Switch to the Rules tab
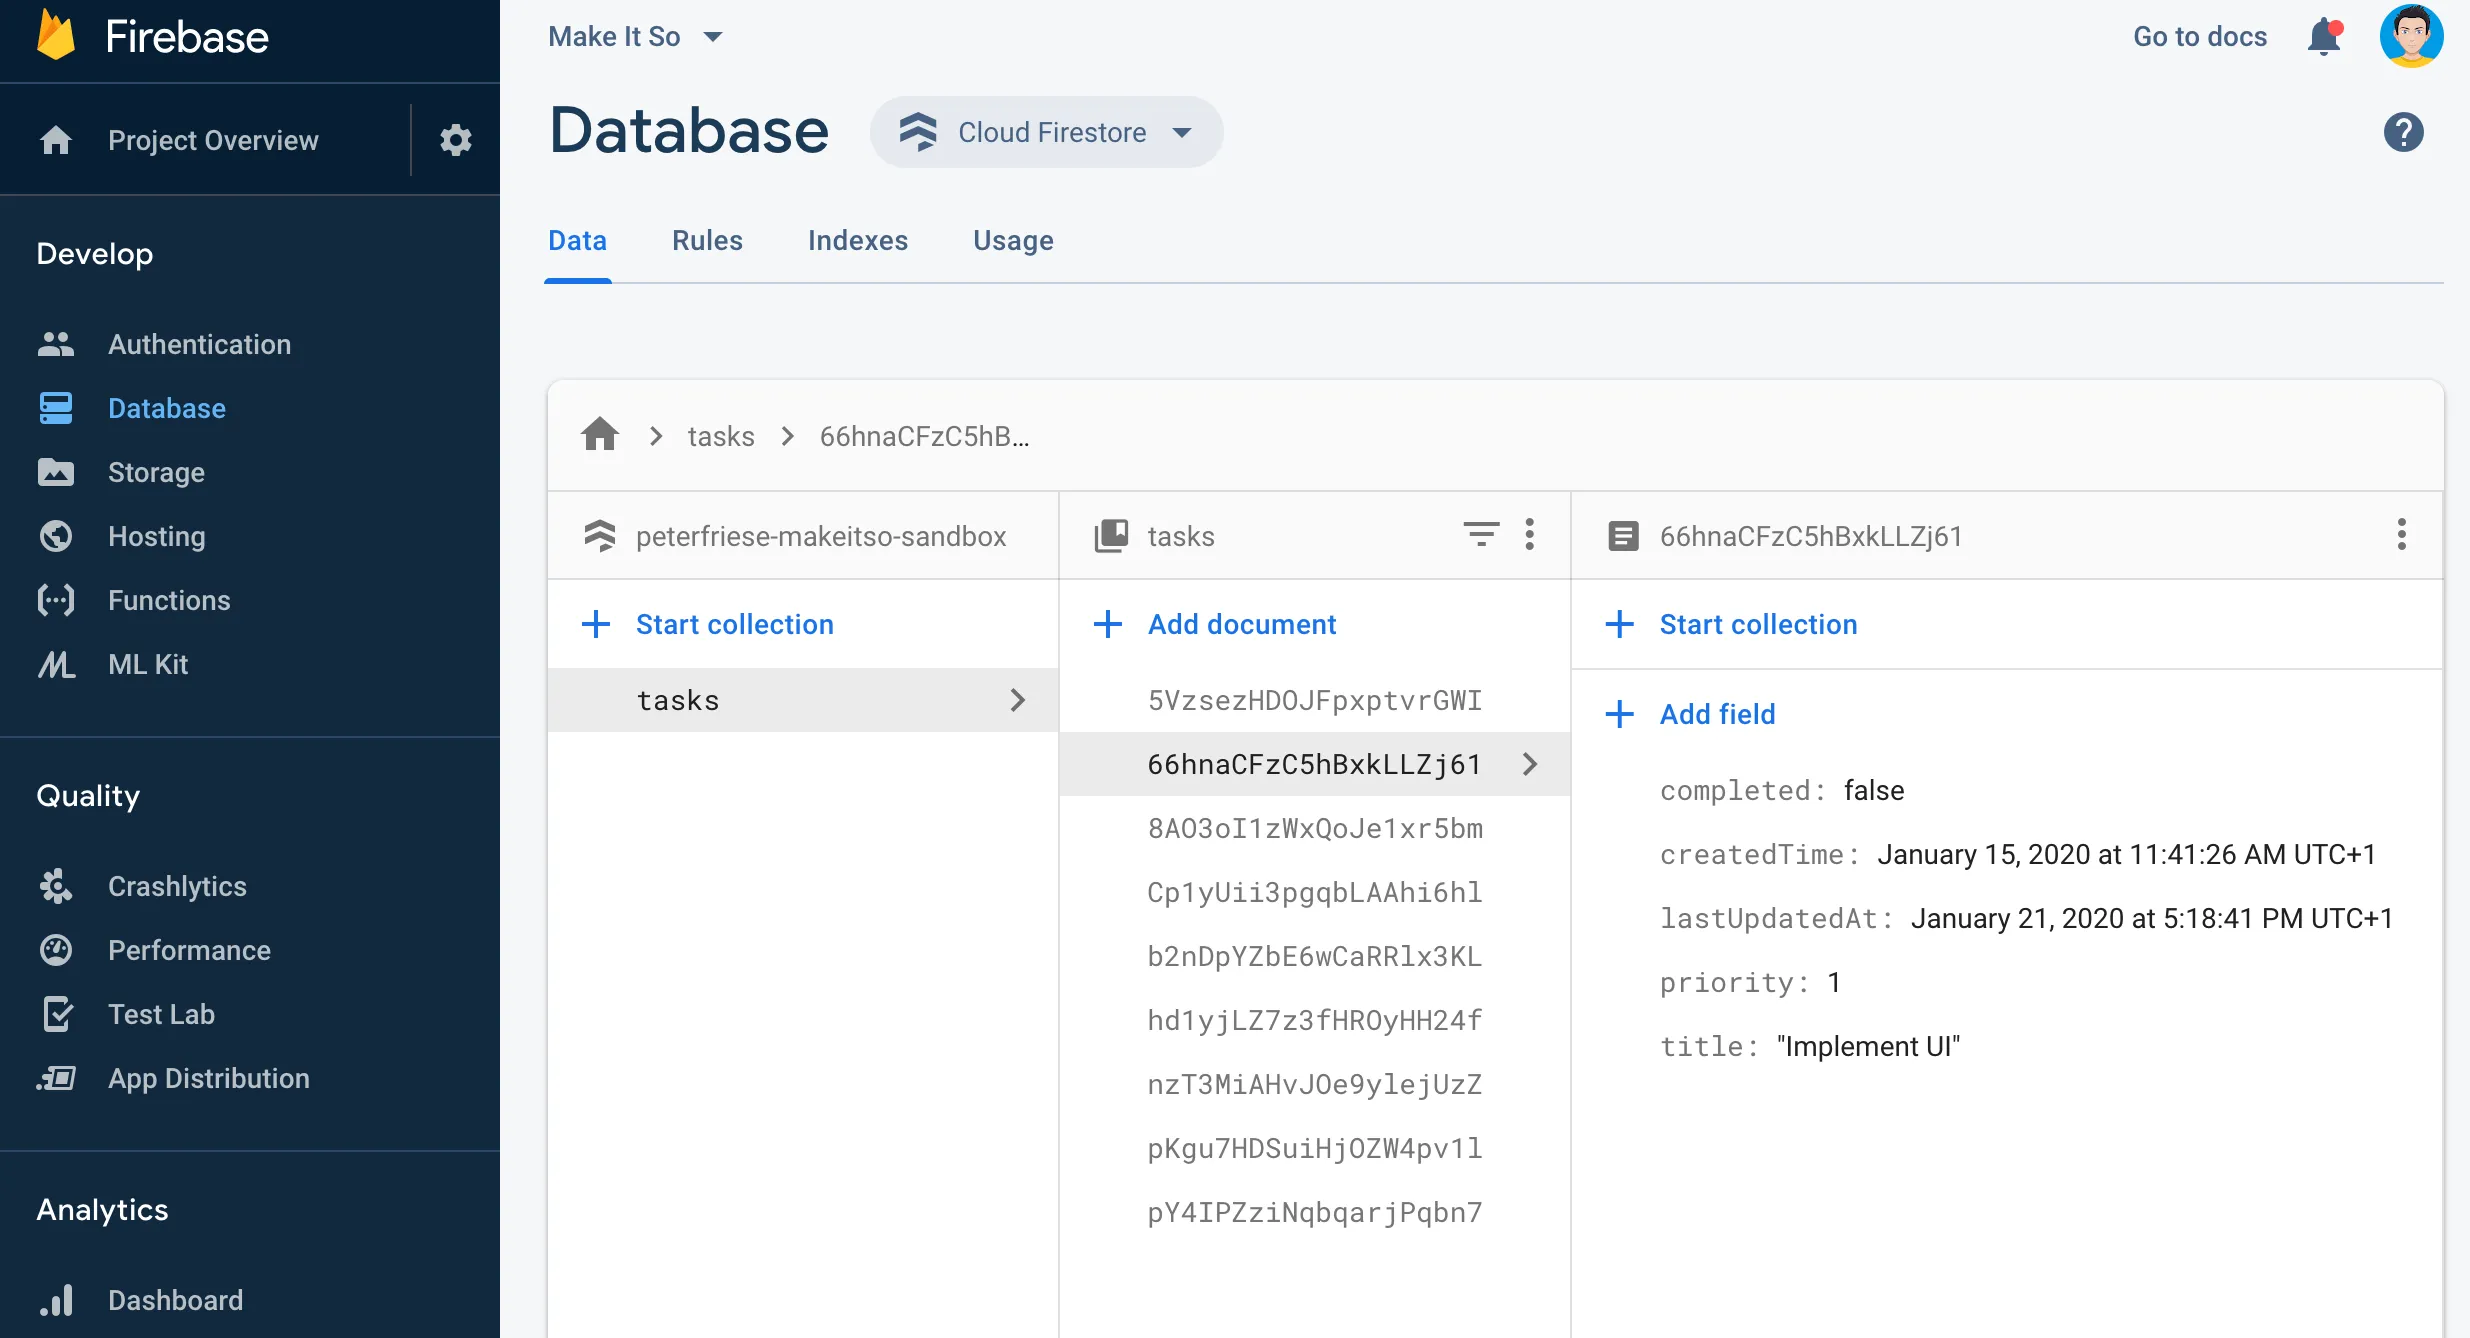This screenshot has height=1338, width=2470. [707, 241]
